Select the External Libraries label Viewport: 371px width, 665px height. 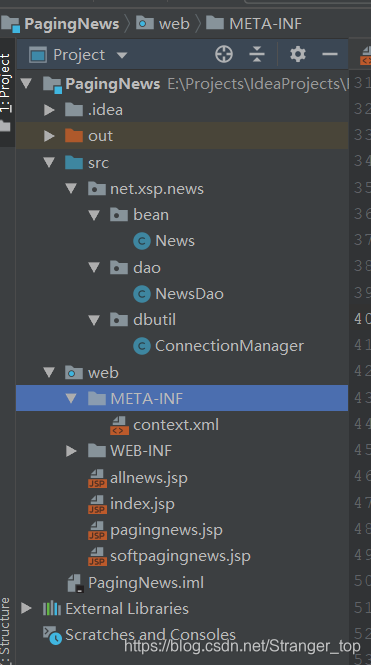[127, 609]
